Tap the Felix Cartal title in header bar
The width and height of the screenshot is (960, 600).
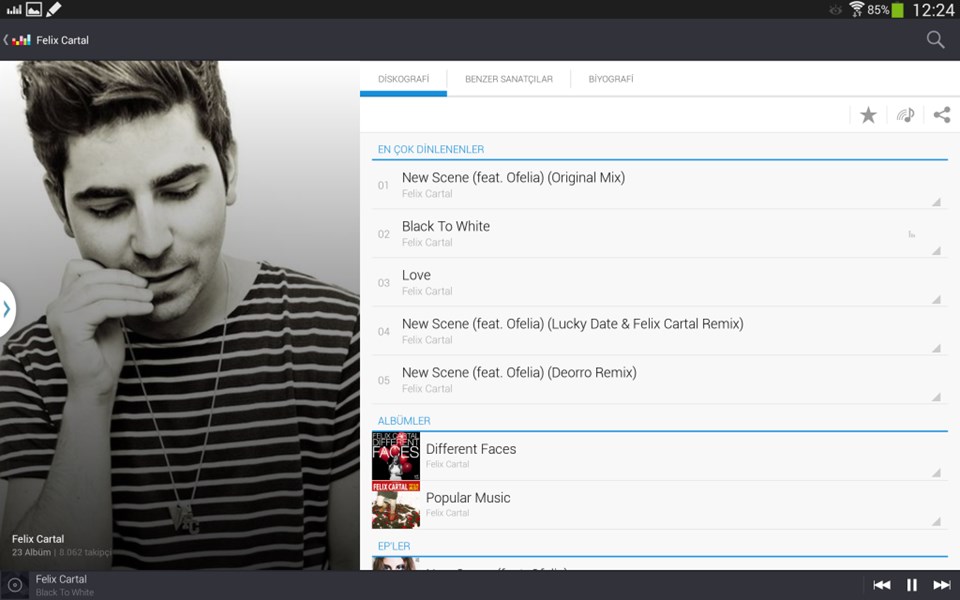[62, 40]
